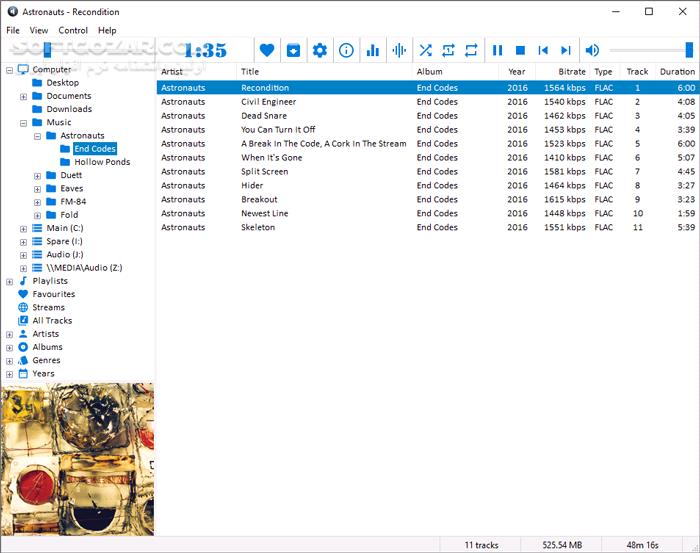Toggle the repeat loop button
The image size is (700, 553).
coord(471,50)
